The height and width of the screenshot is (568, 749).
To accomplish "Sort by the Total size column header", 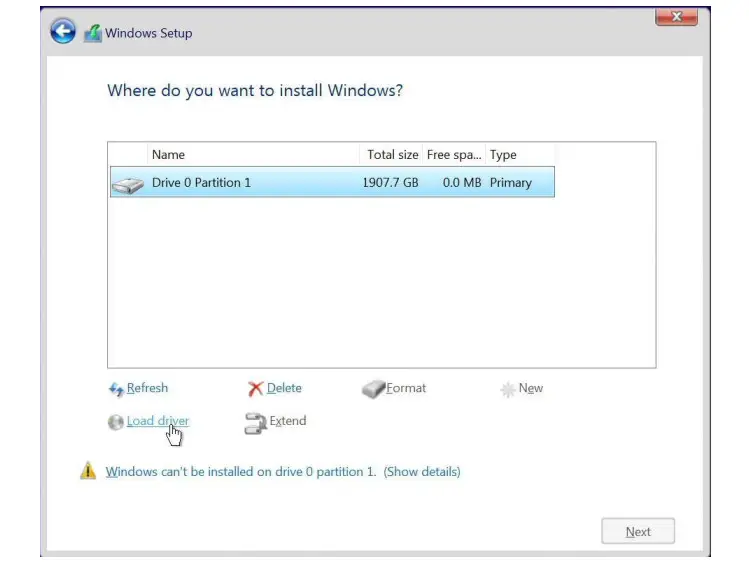I will (x=391, y=155).
